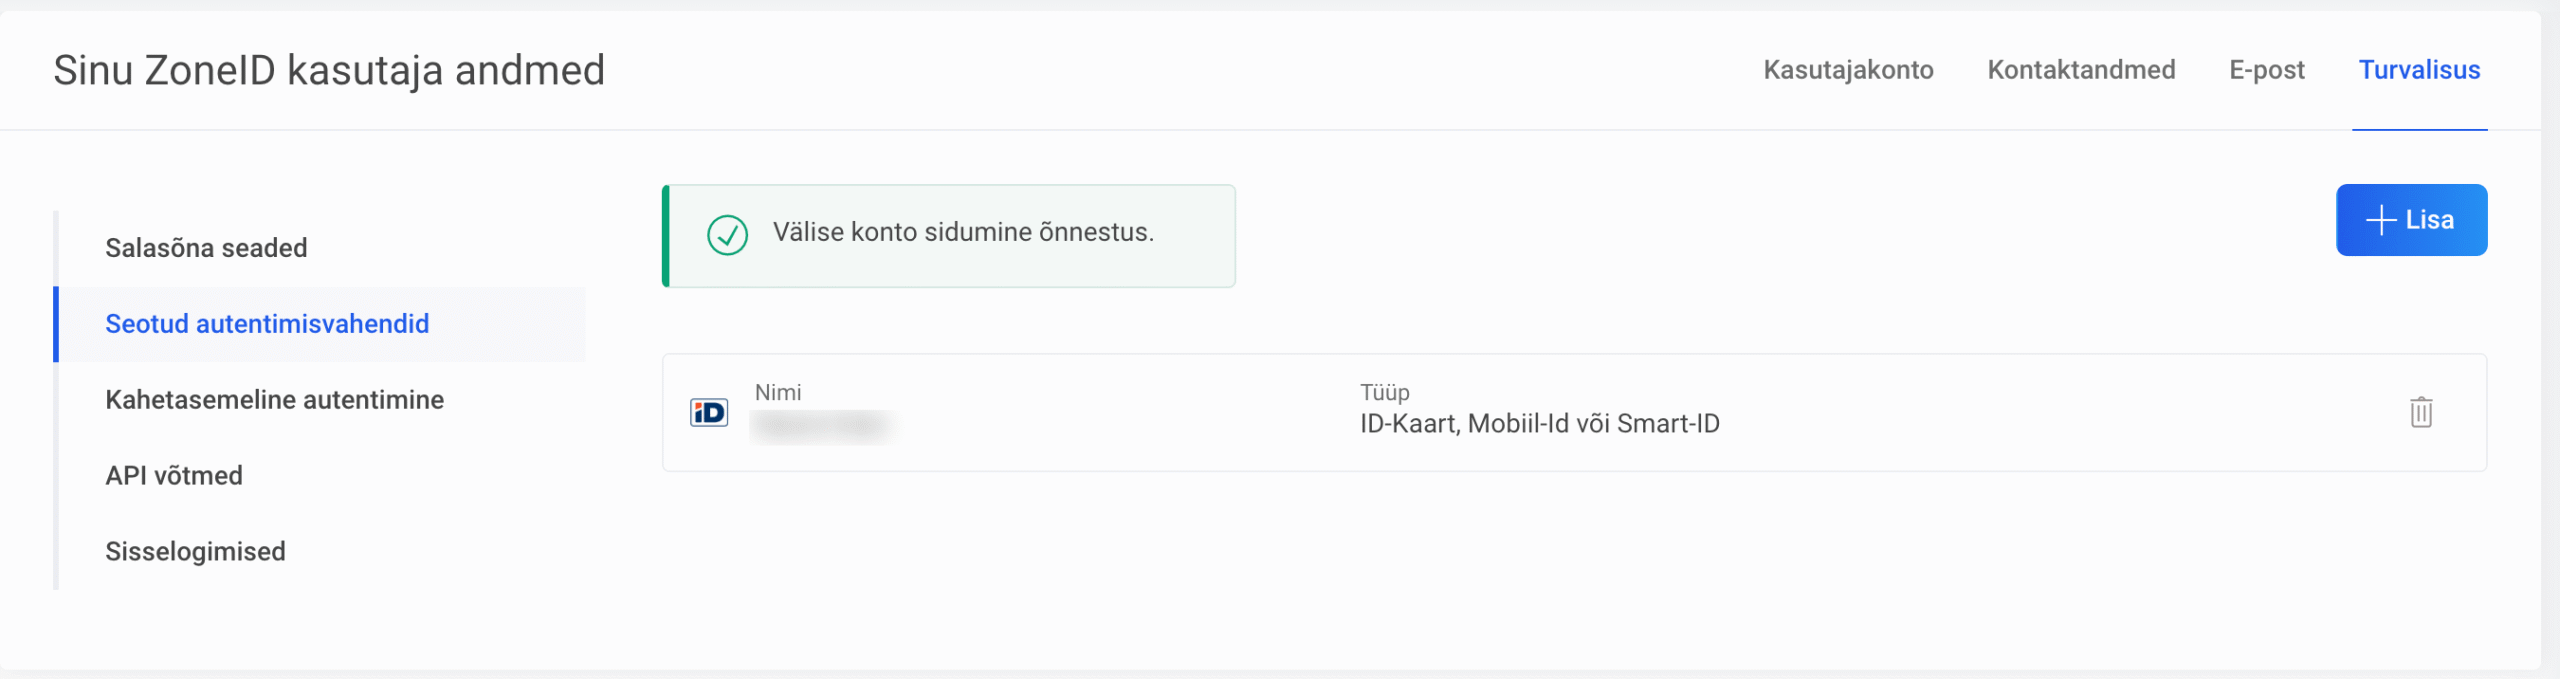The height and width of the screenshot is (679, 2560).
Task: Switch to the Kontaktandmed tab
Action: click(2081, 70)
